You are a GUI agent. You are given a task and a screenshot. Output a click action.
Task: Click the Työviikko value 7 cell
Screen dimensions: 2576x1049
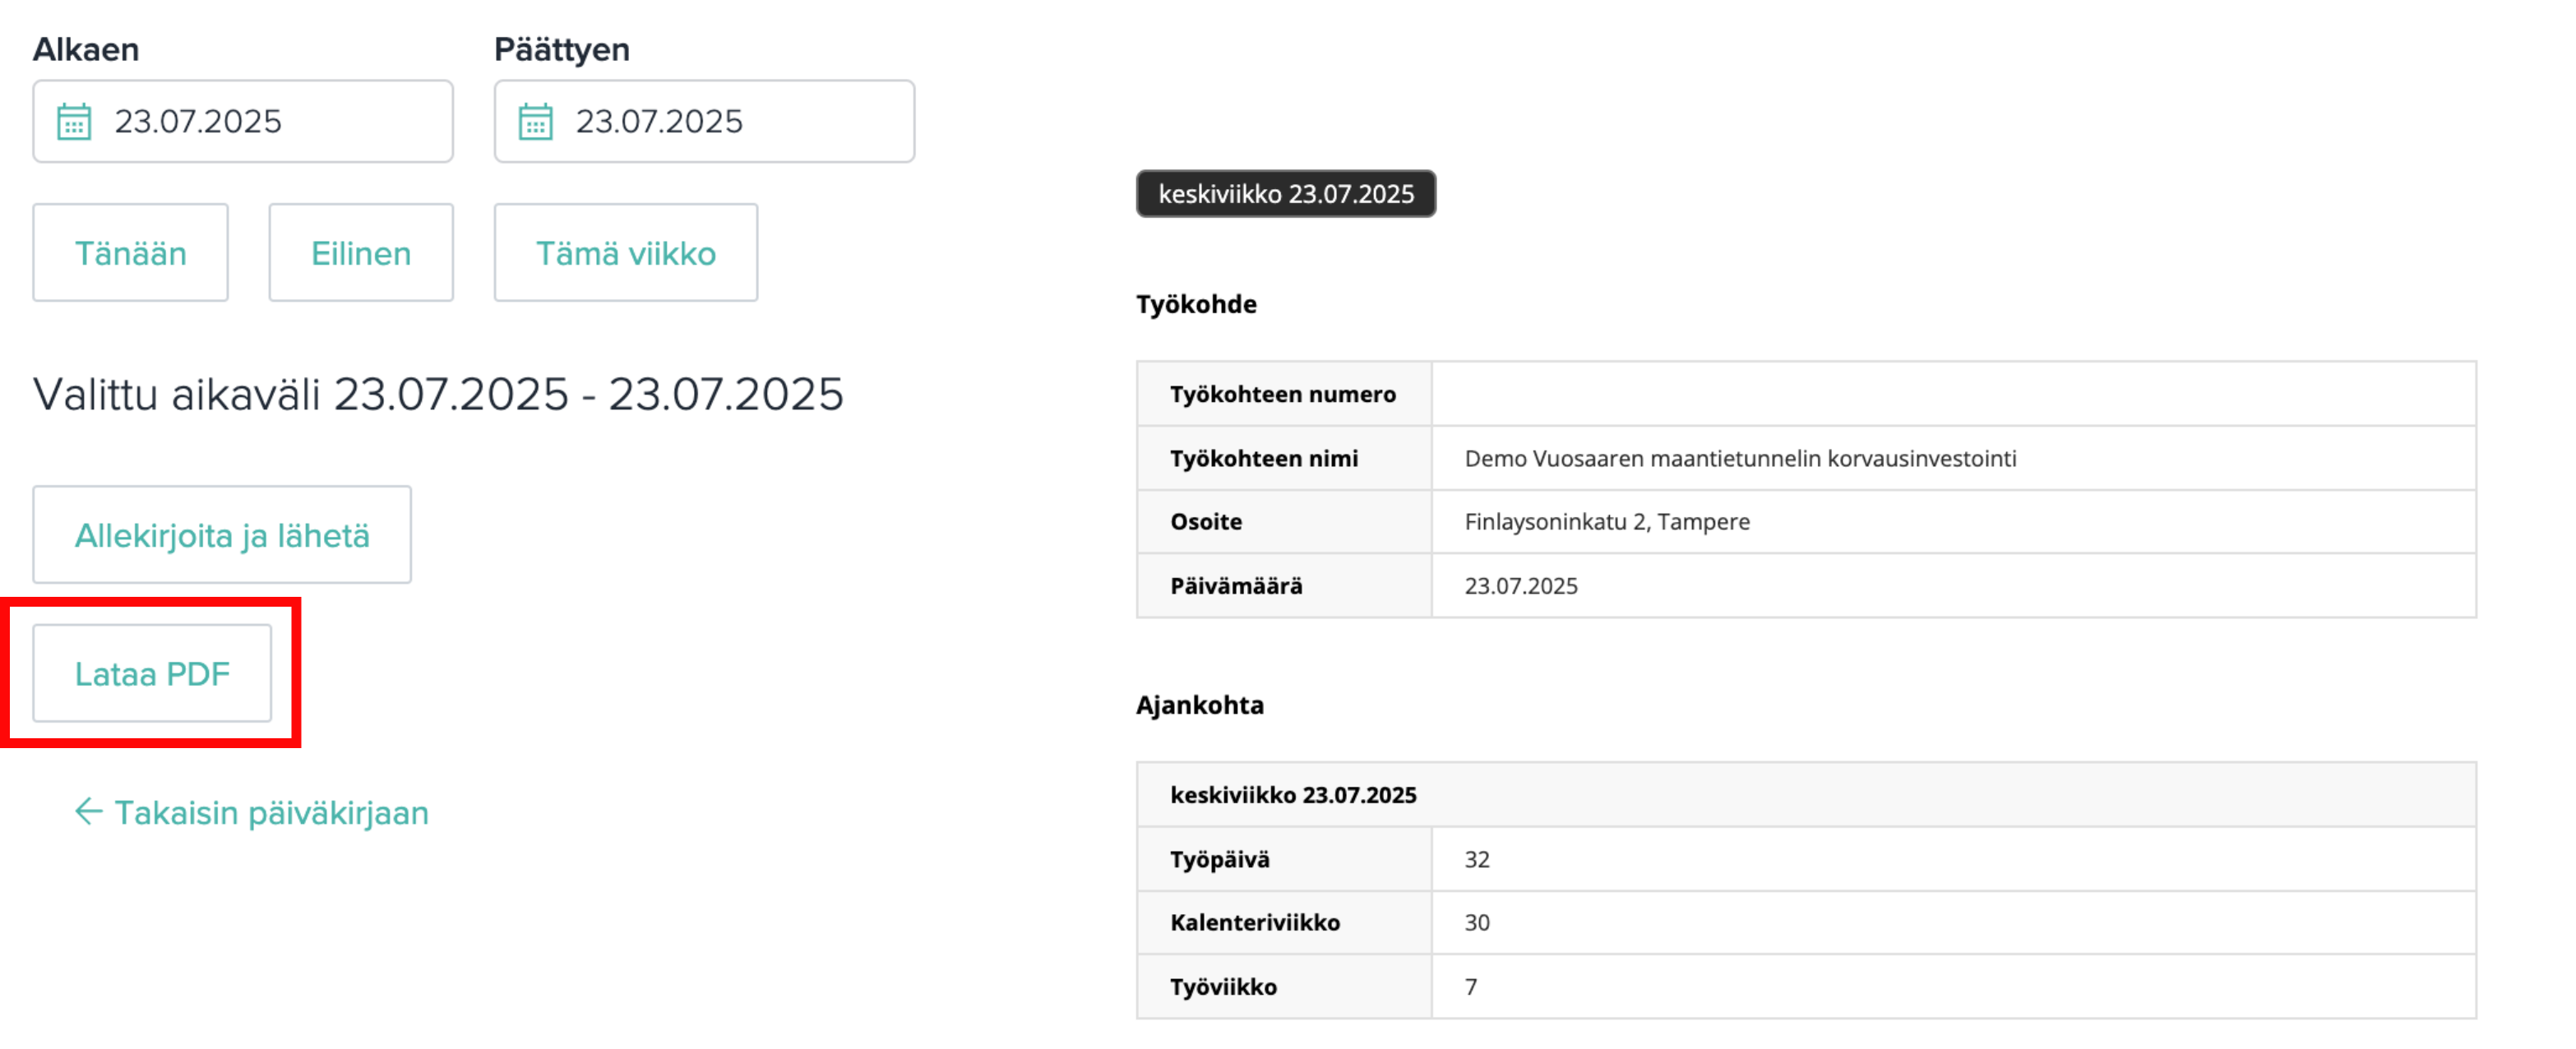coord(1953,986)
